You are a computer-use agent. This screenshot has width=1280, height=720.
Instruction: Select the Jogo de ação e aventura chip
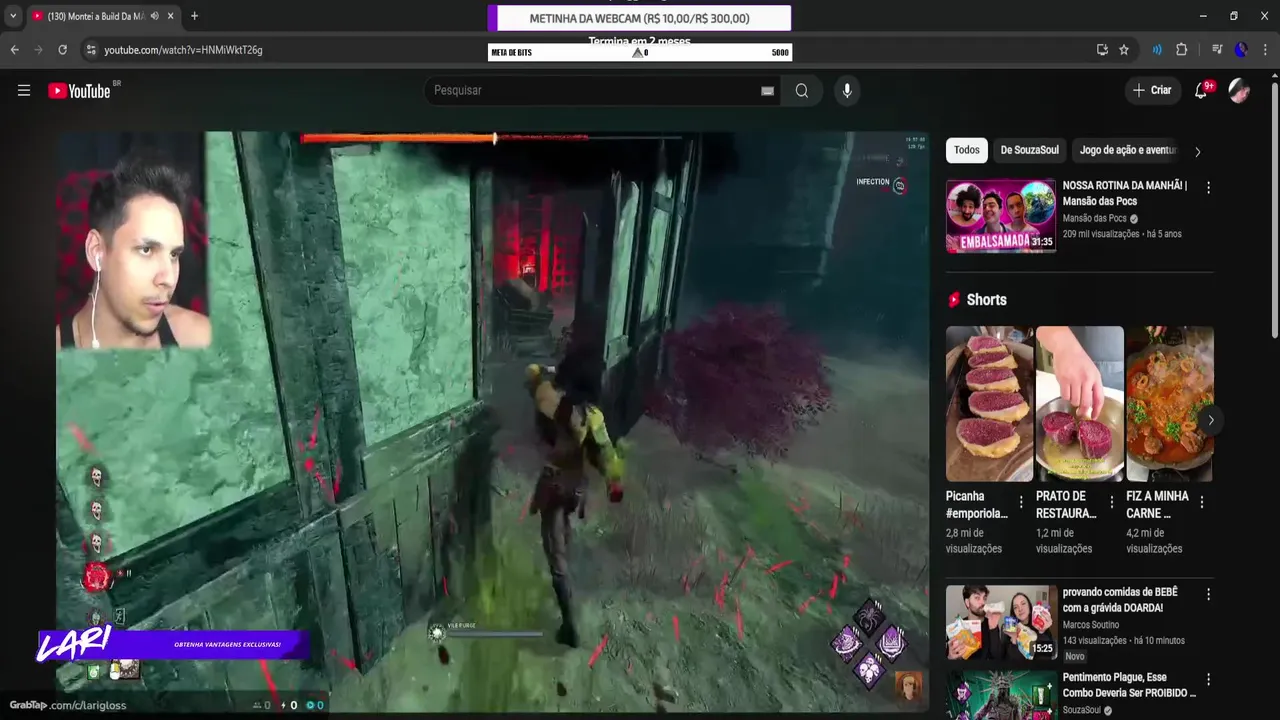pos(1128,150)
